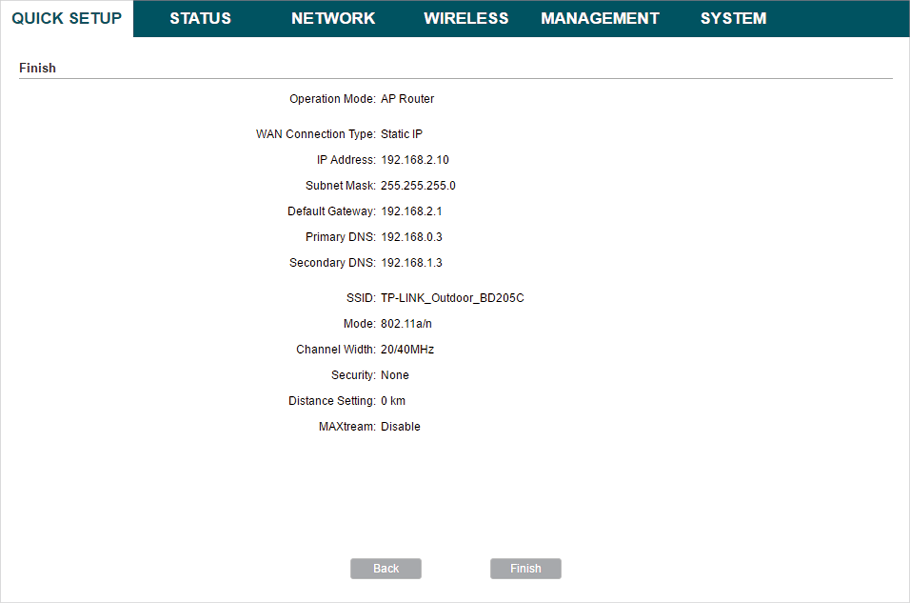Click the 802.11a/n mode value

pos(406,324)
